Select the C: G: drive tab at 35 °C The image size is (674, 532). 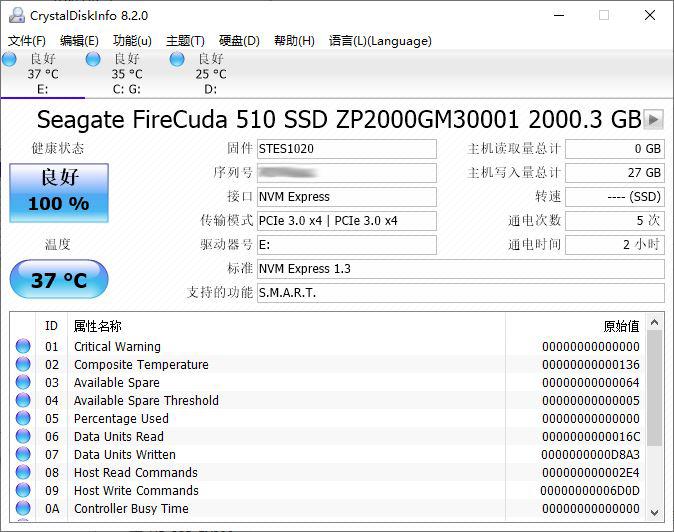click(127, 73)
